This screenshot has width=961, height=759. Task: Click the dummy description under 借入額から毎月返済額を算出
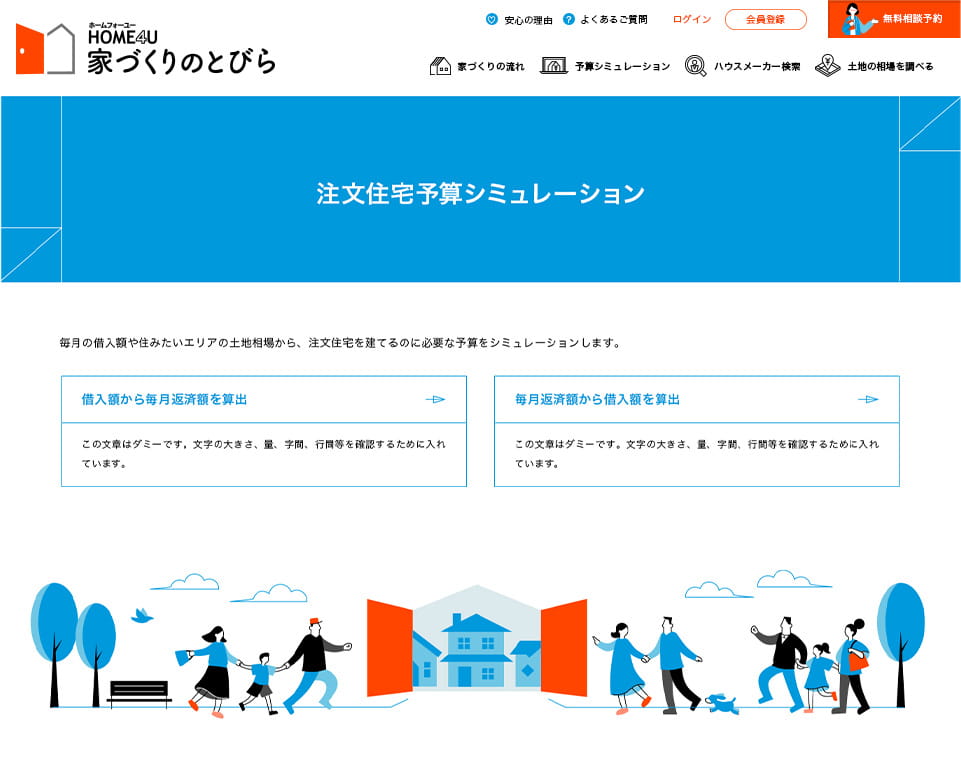pyautogui.click(x=264, y=454)
